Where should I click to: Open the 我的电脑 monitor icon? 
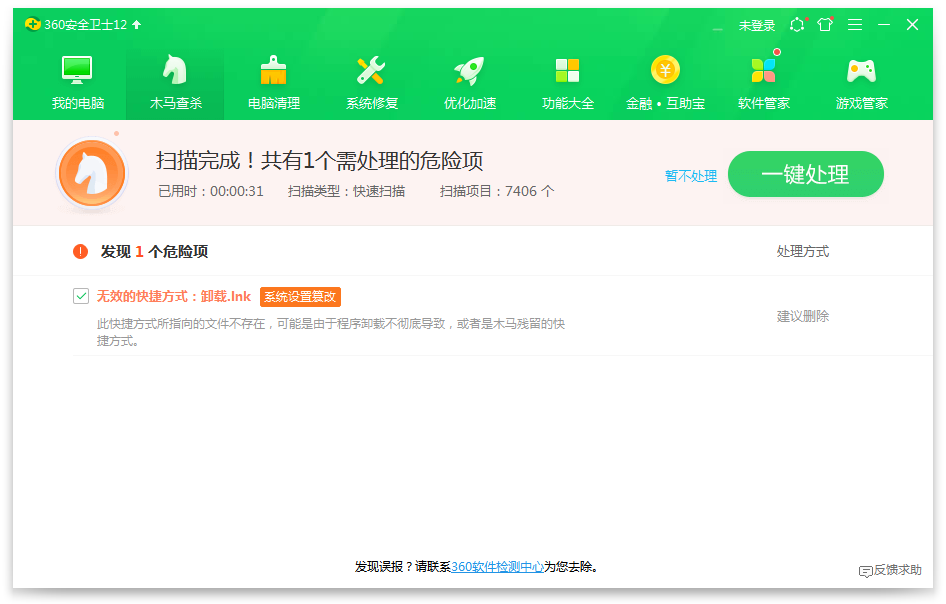point(77,70)
